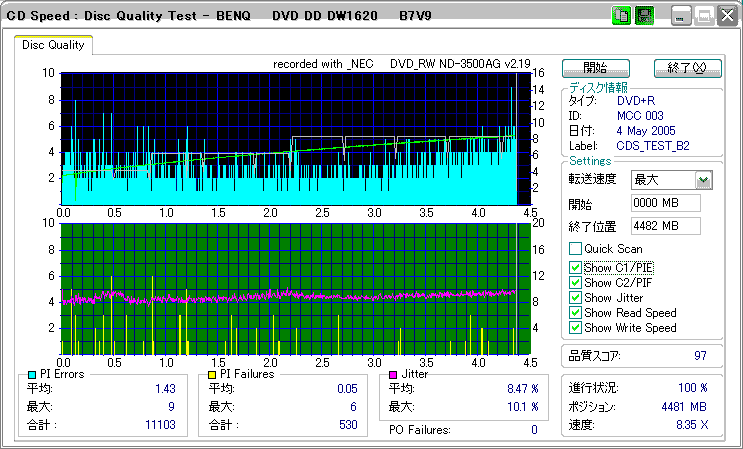The width and height of the screenshot is (743, 449).
Task: Minimize the CD Speed window
Action: tap(682, 16)
